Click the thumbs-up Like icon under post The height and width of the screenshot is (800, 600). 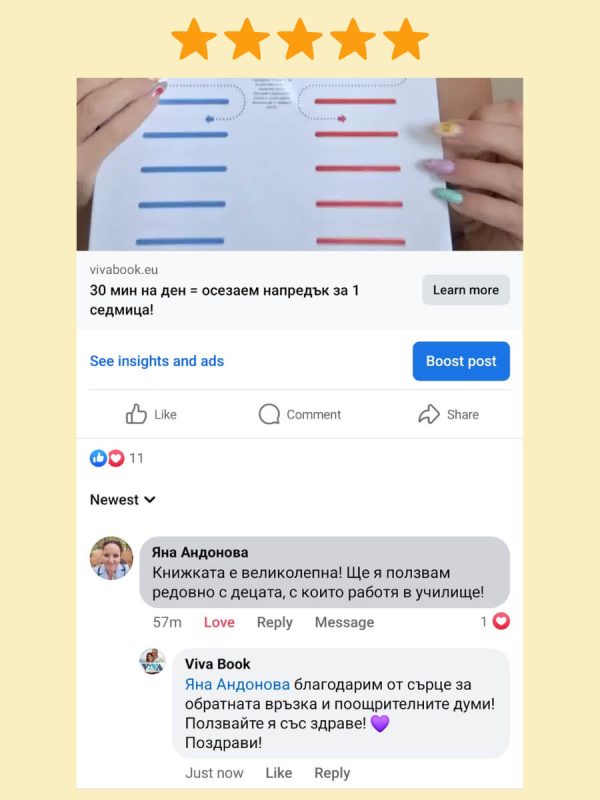coord(136,414)
